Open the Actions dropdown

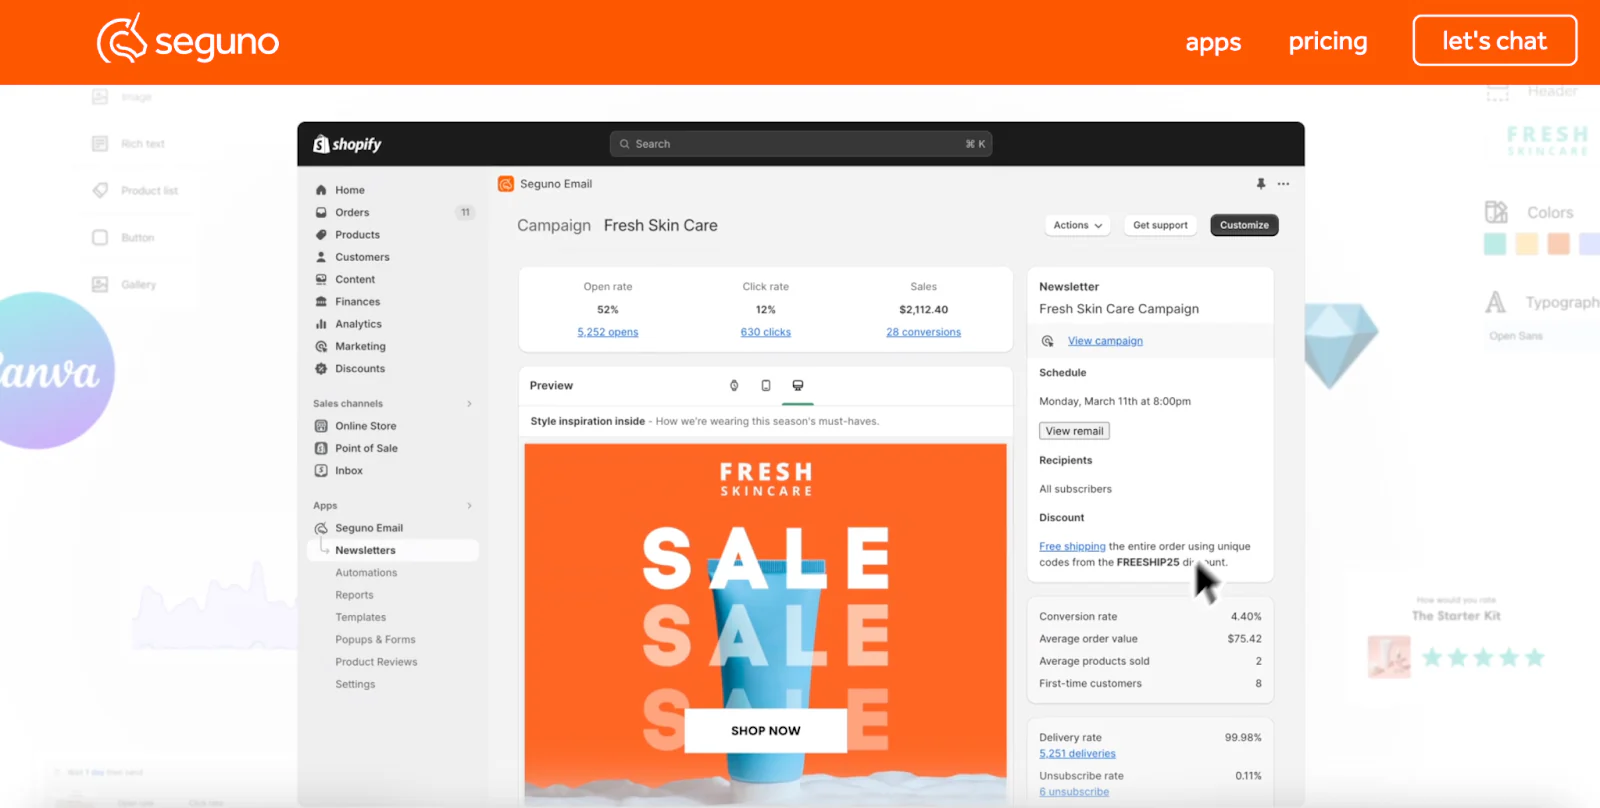click(x=1078, y=225)
